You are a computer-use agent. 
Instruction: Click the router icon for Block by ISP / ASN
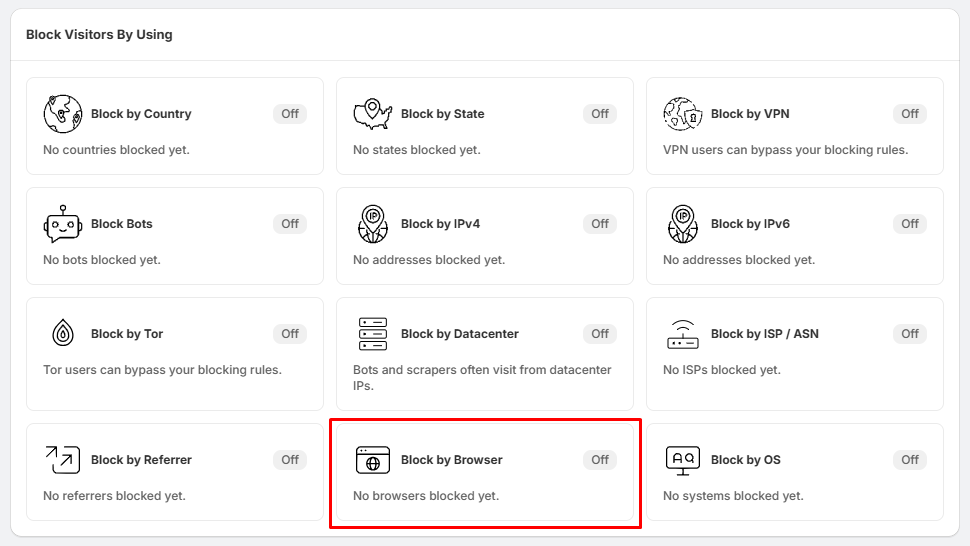tap(682, 334)
